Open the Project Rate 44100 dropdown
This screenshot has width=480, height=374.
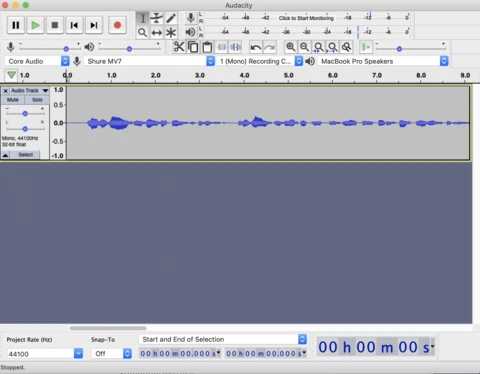45,354
